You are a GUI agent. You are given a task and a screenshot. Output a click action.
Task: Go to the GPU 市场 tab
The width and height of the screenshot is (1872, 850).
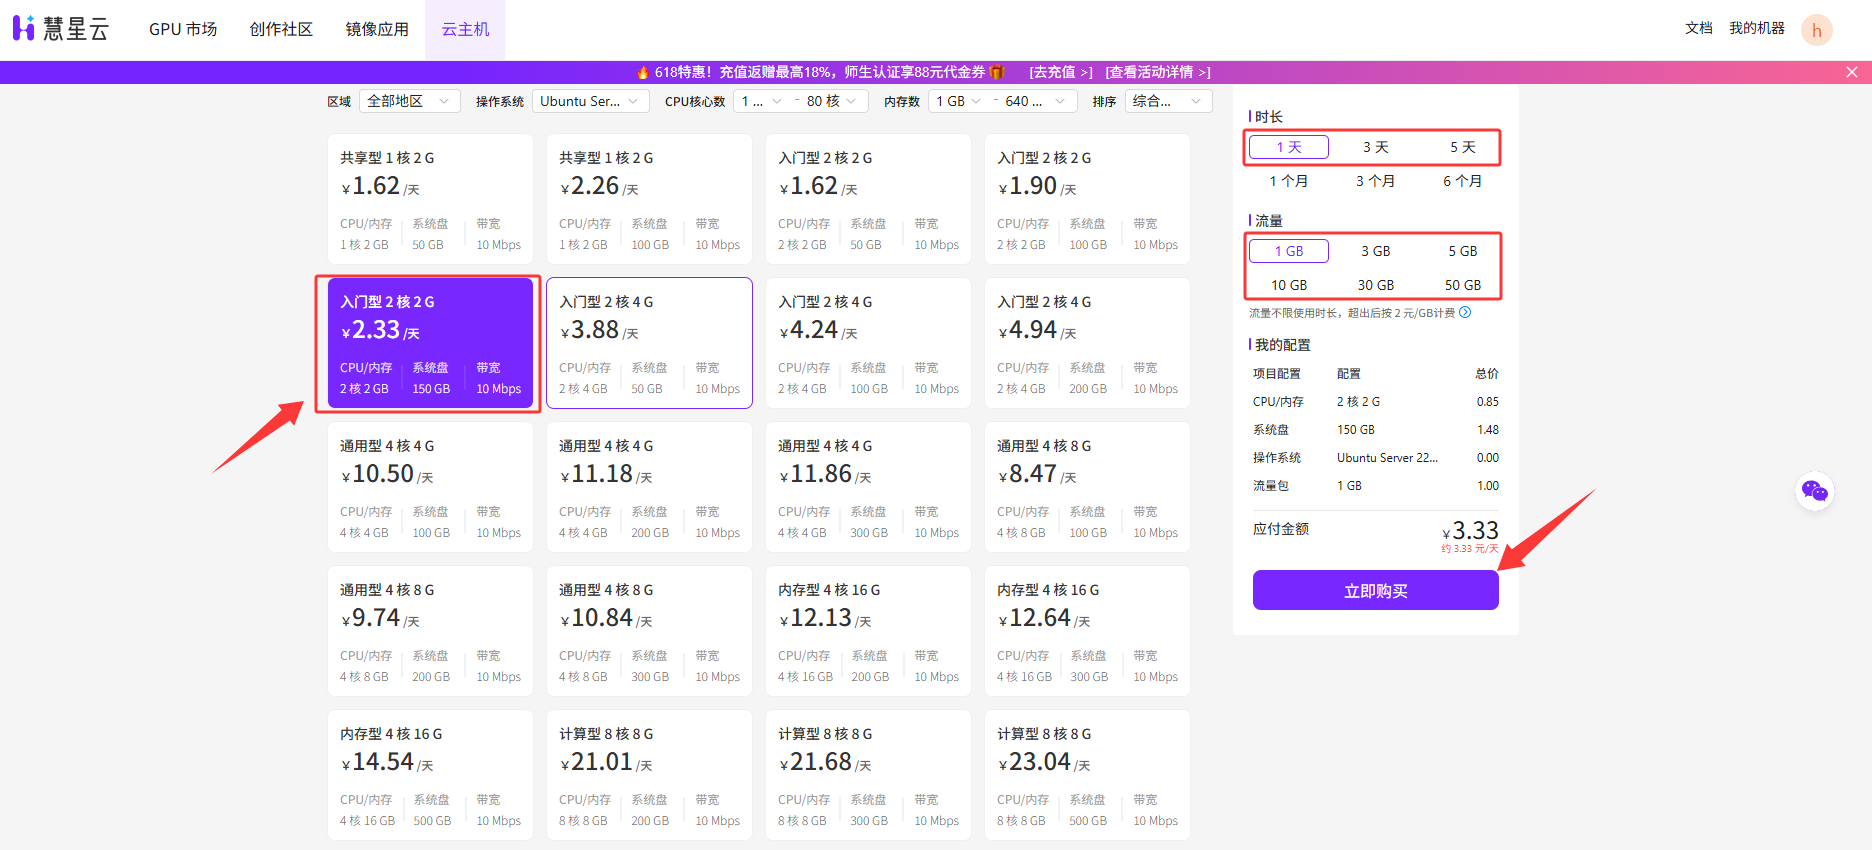click(183, 30)
